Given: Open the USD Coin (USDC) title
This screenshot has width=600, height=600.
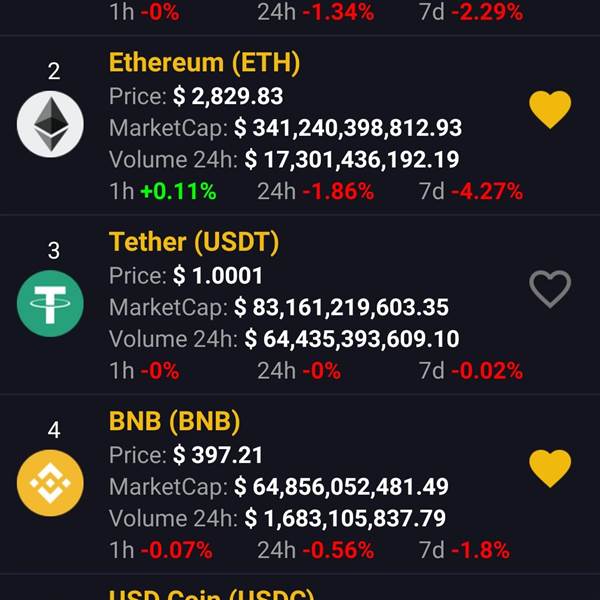Looking at the screenshot, I should tap(211, 594).
